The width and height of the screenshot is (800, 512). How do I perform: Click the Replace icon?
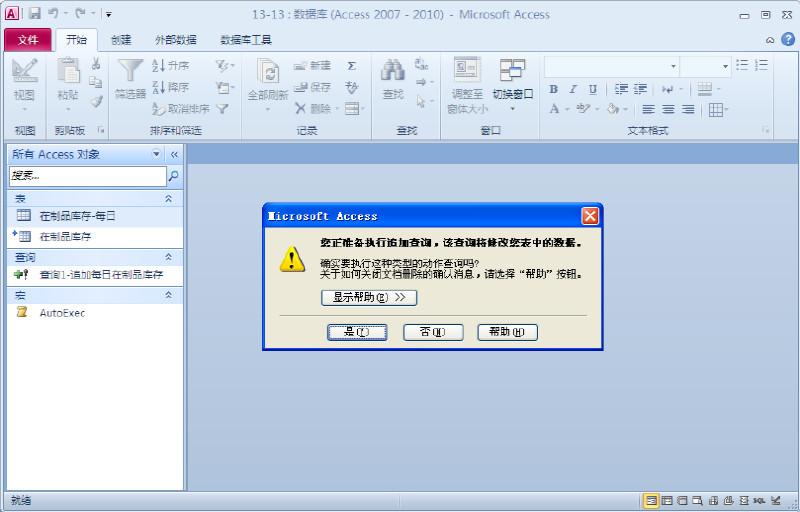click(x=421, y=64)
